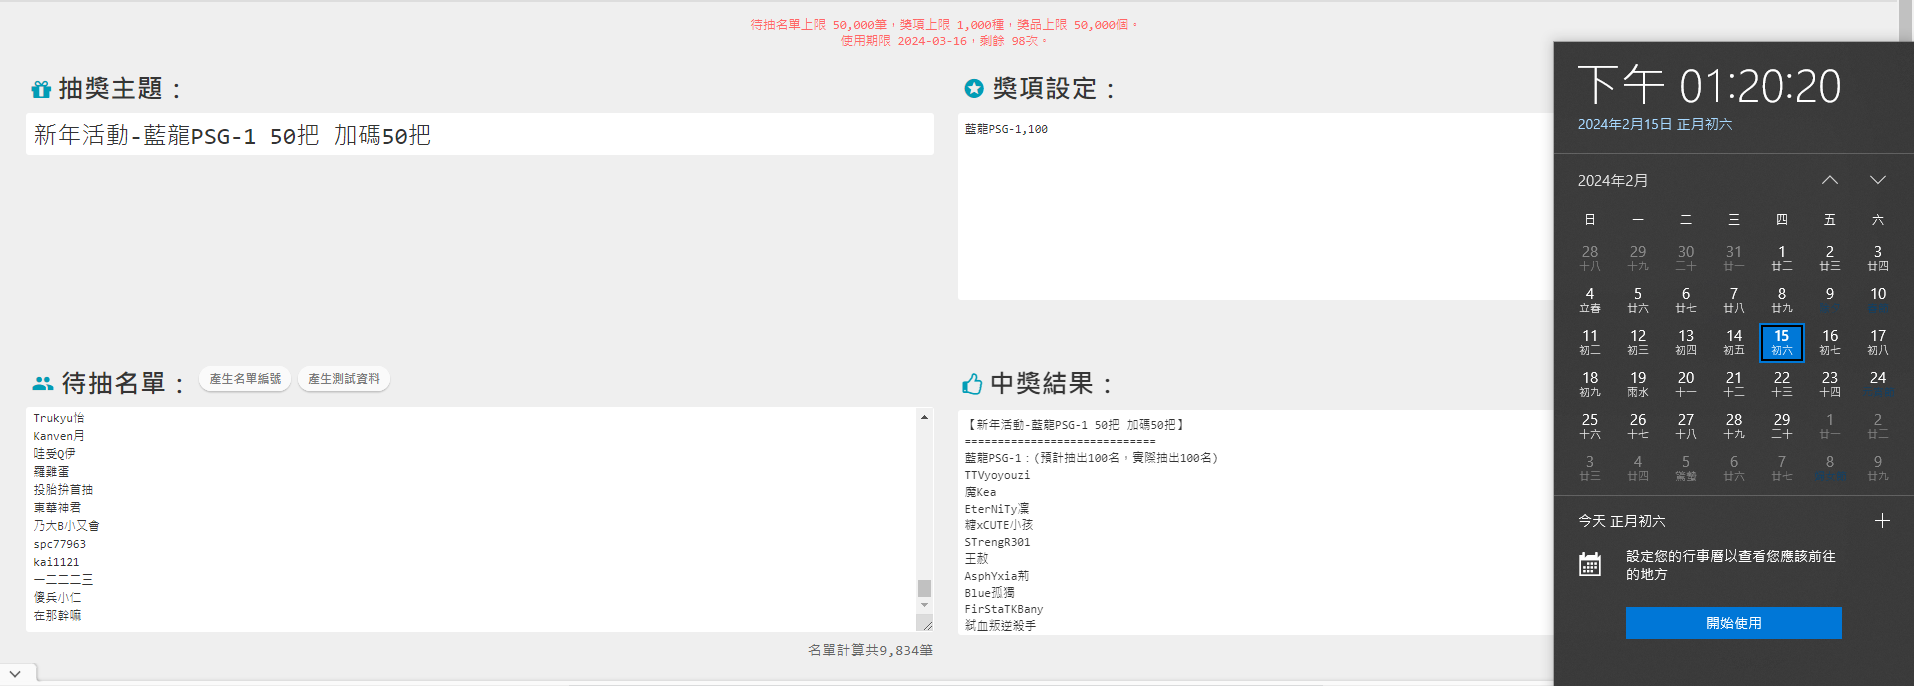The height and width of the screenshot is (686, 1914).
Task: Click the list entry 在那幹嘛
Action: 57,615
